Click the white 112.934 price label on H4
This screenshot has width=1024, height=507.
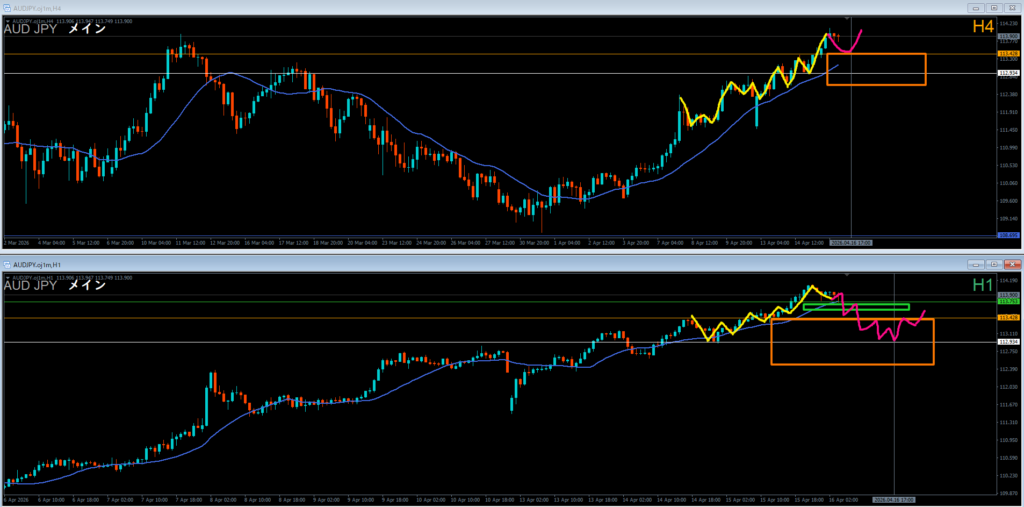pyautogui.click(x=1008, y=73)
